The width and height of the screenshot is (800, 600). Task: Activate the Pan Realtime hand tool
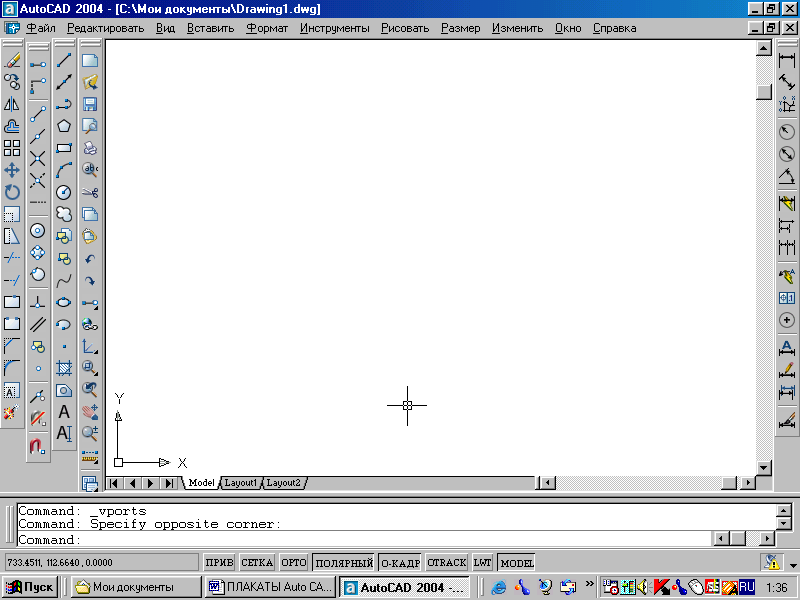point(90,411)
